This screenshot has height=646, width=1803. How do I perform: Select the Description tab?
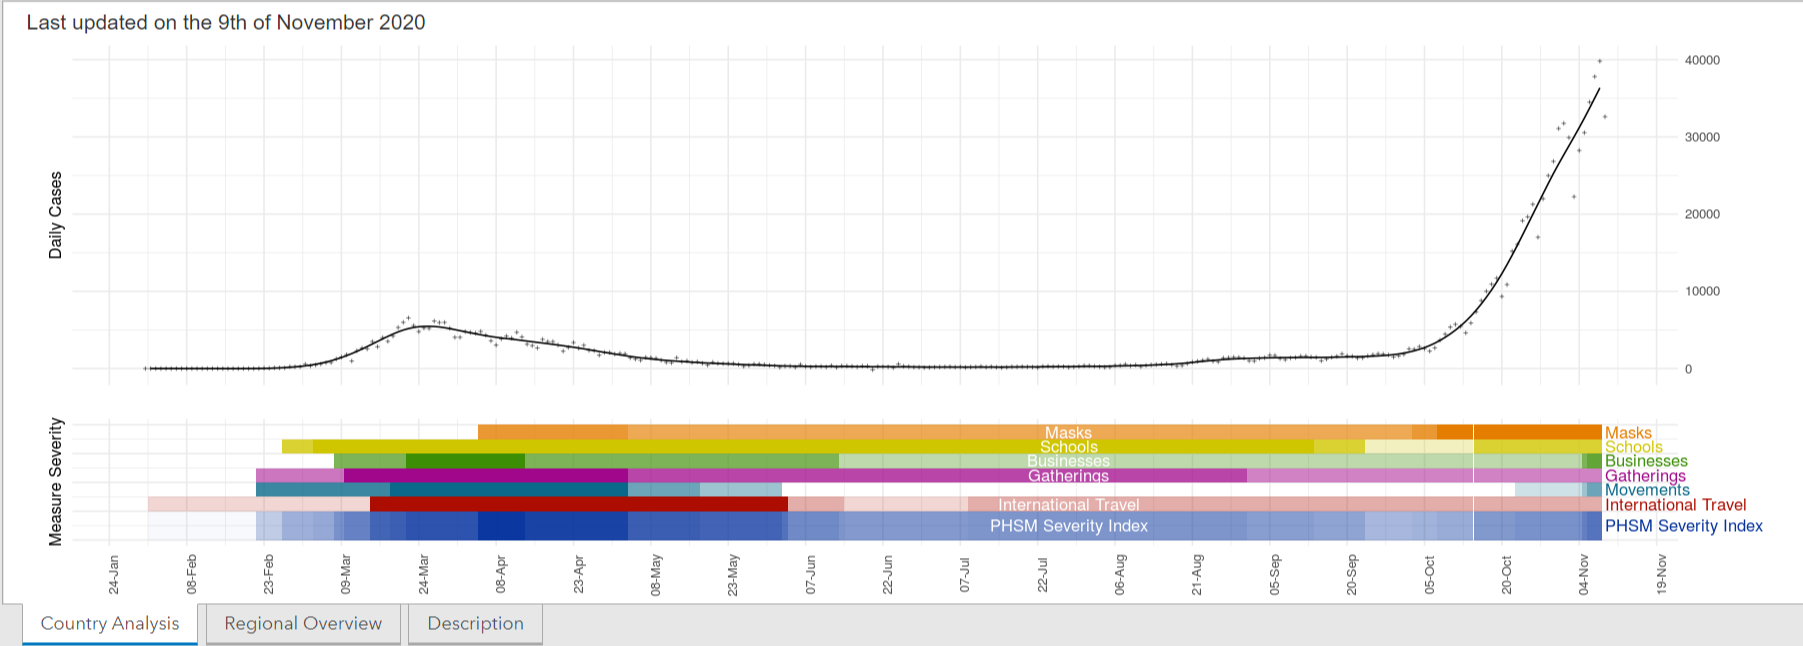click(x=475, y=623)
